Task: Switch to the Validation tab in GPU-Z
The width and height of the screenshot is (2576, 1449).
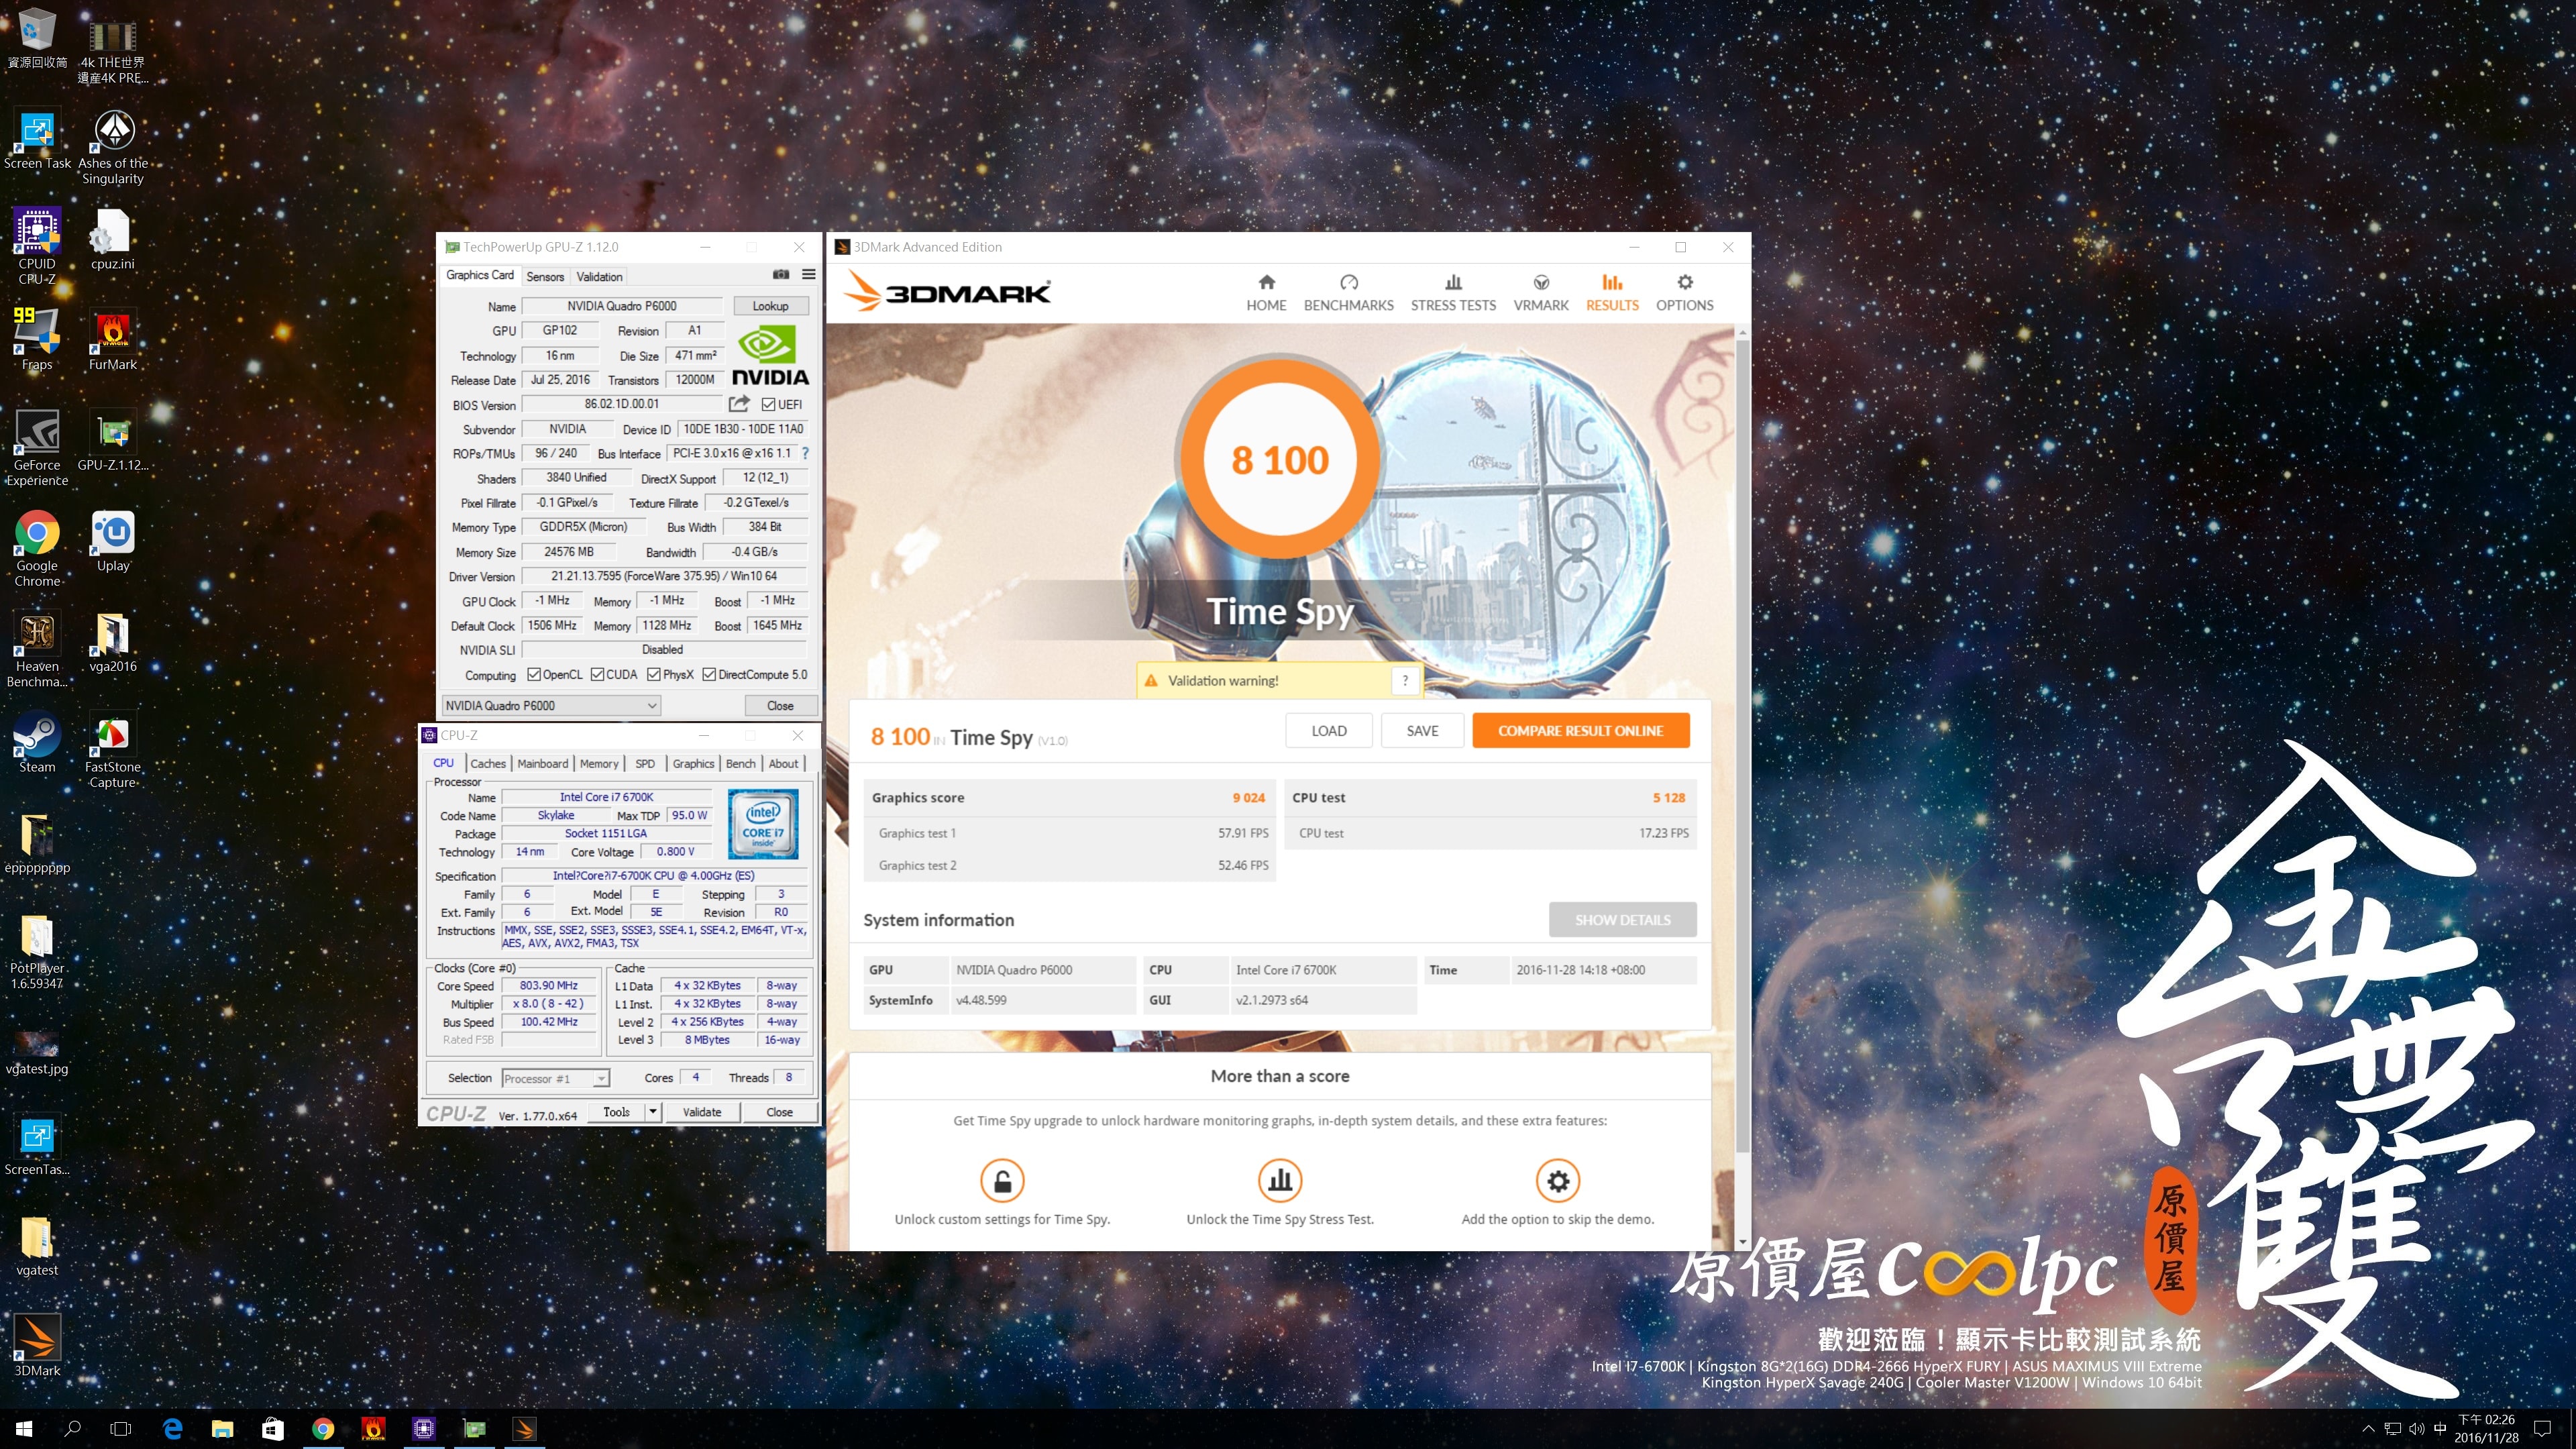Action: (x=599, y=276)
